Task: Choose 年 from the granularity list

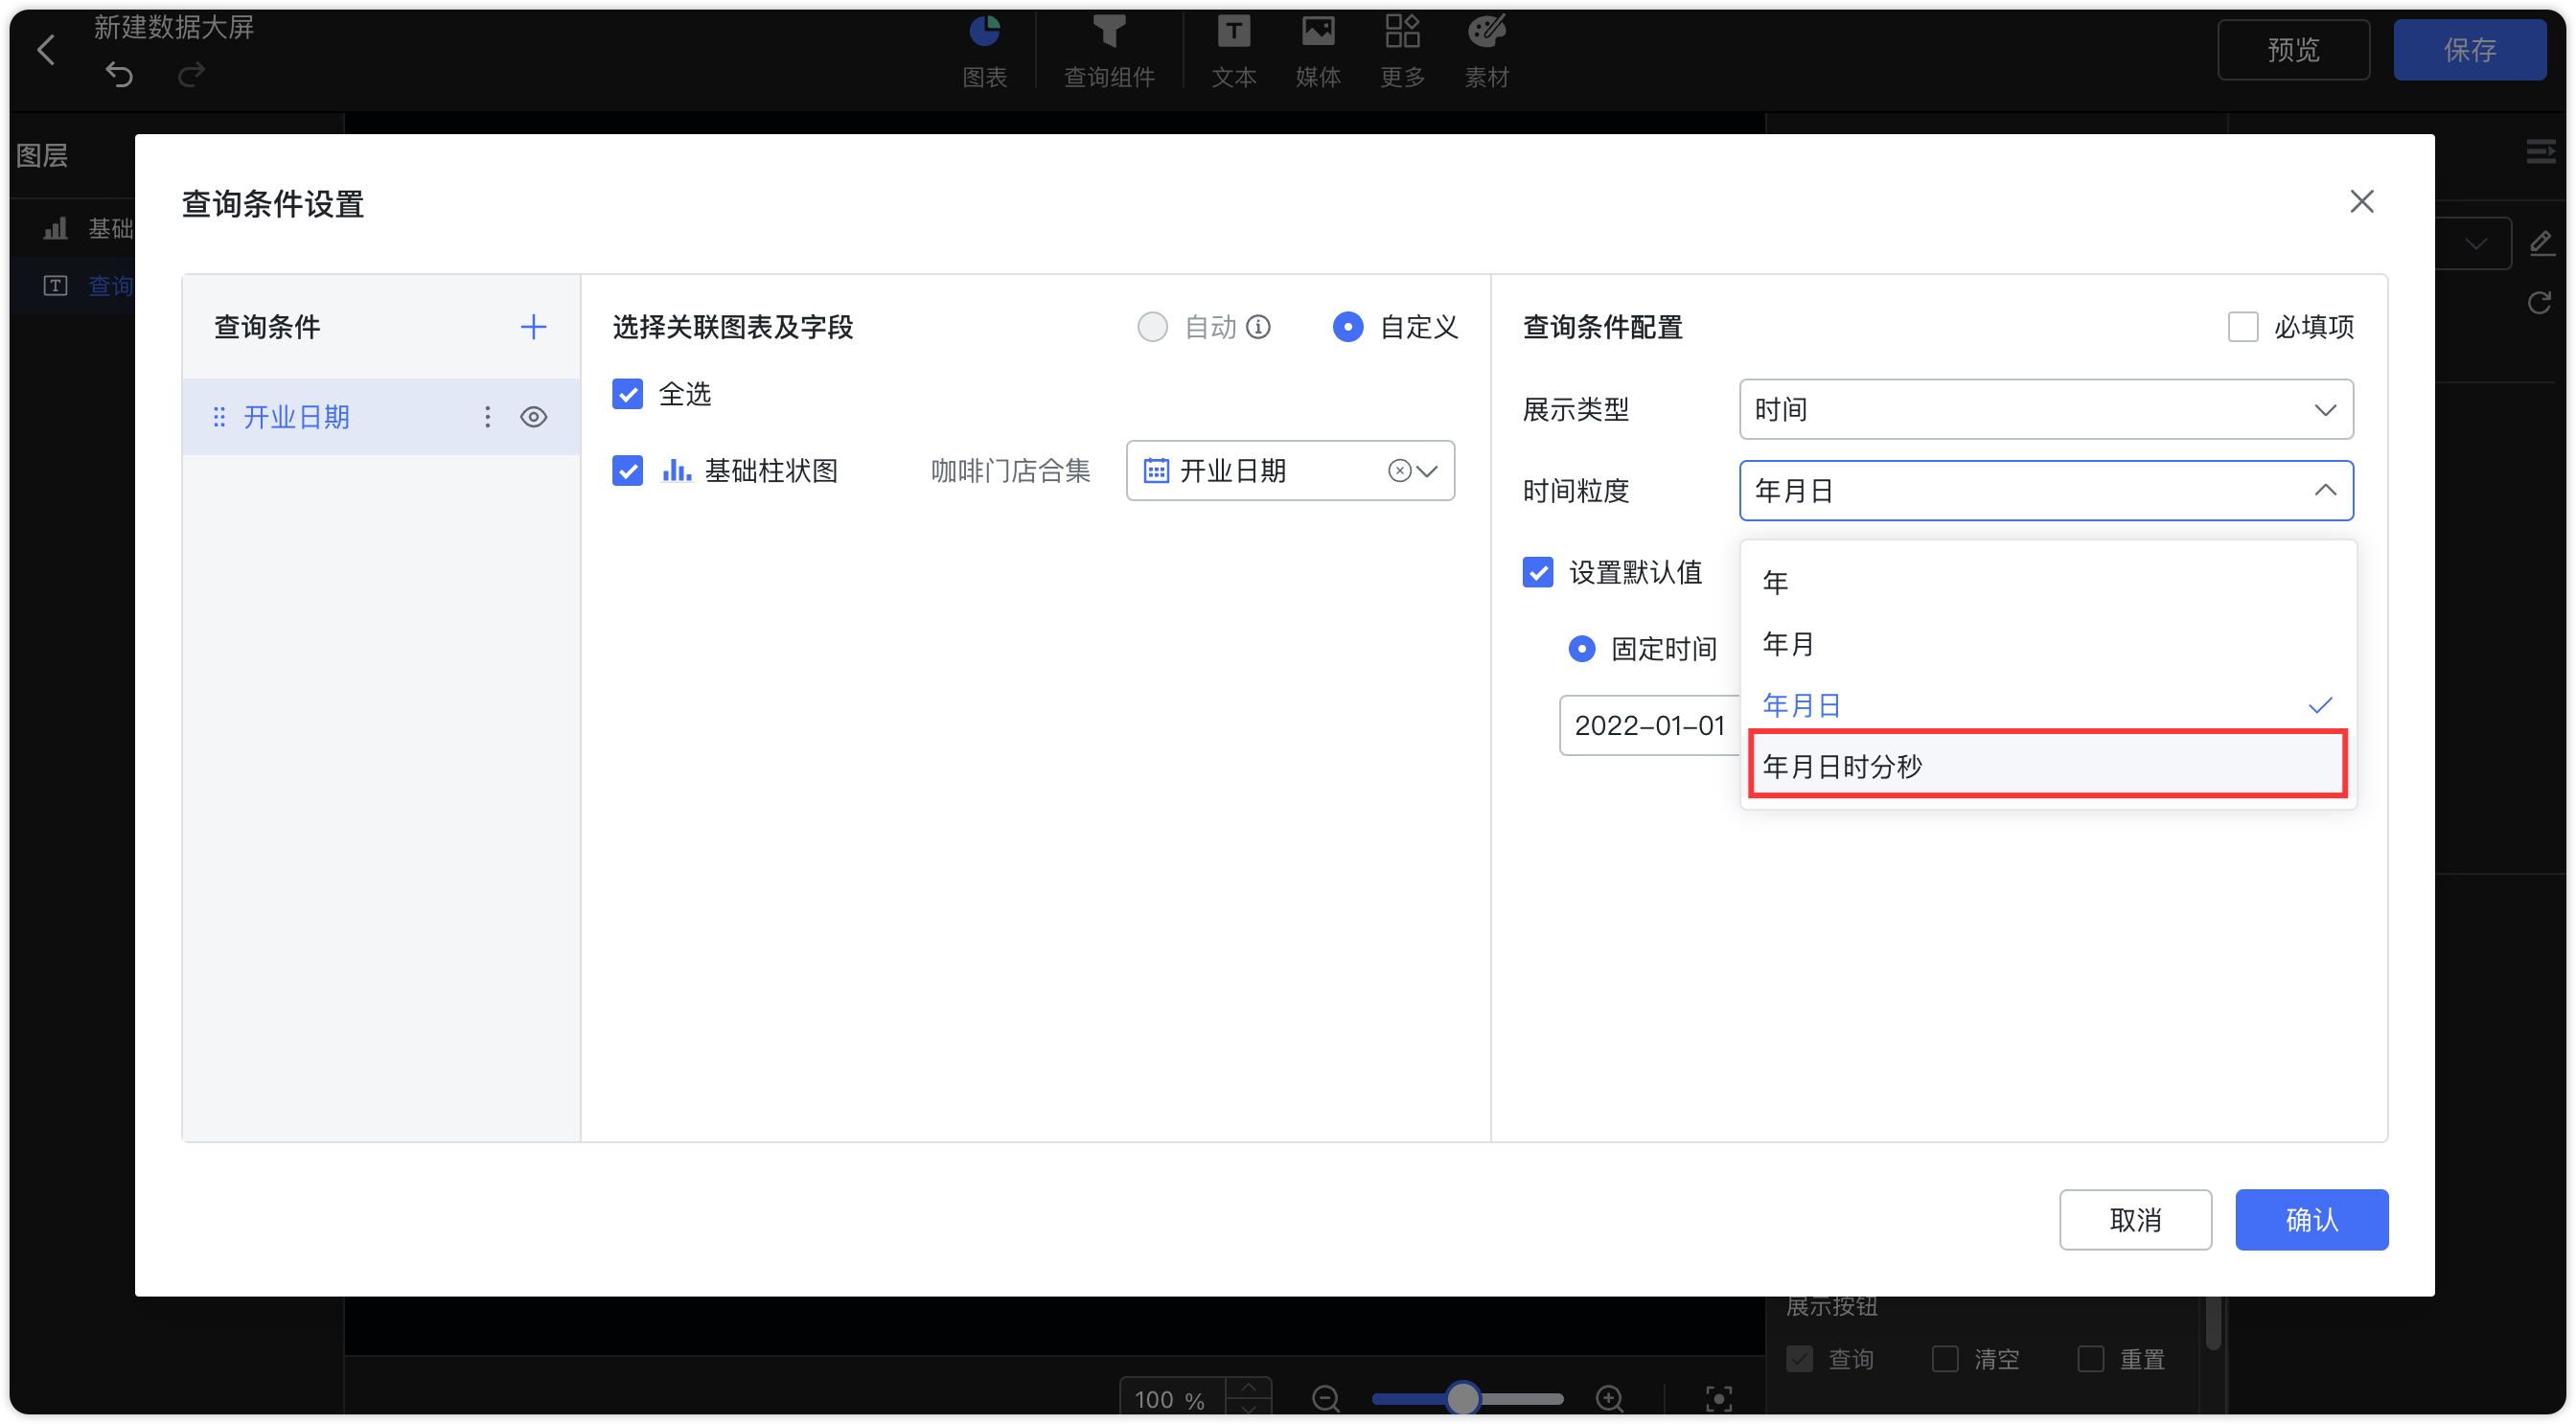Action: (x=2047, y=582)
